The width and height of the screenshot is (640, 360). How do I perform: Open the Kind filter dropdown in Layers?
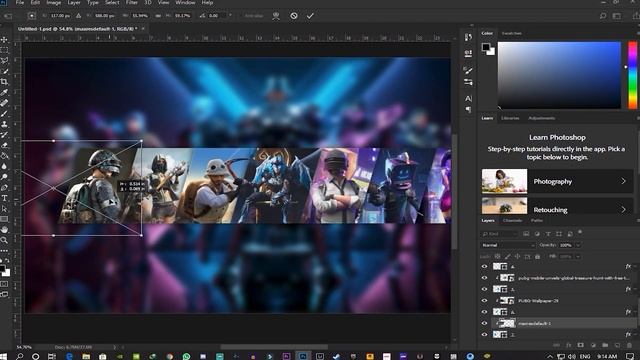click(500, 234)
